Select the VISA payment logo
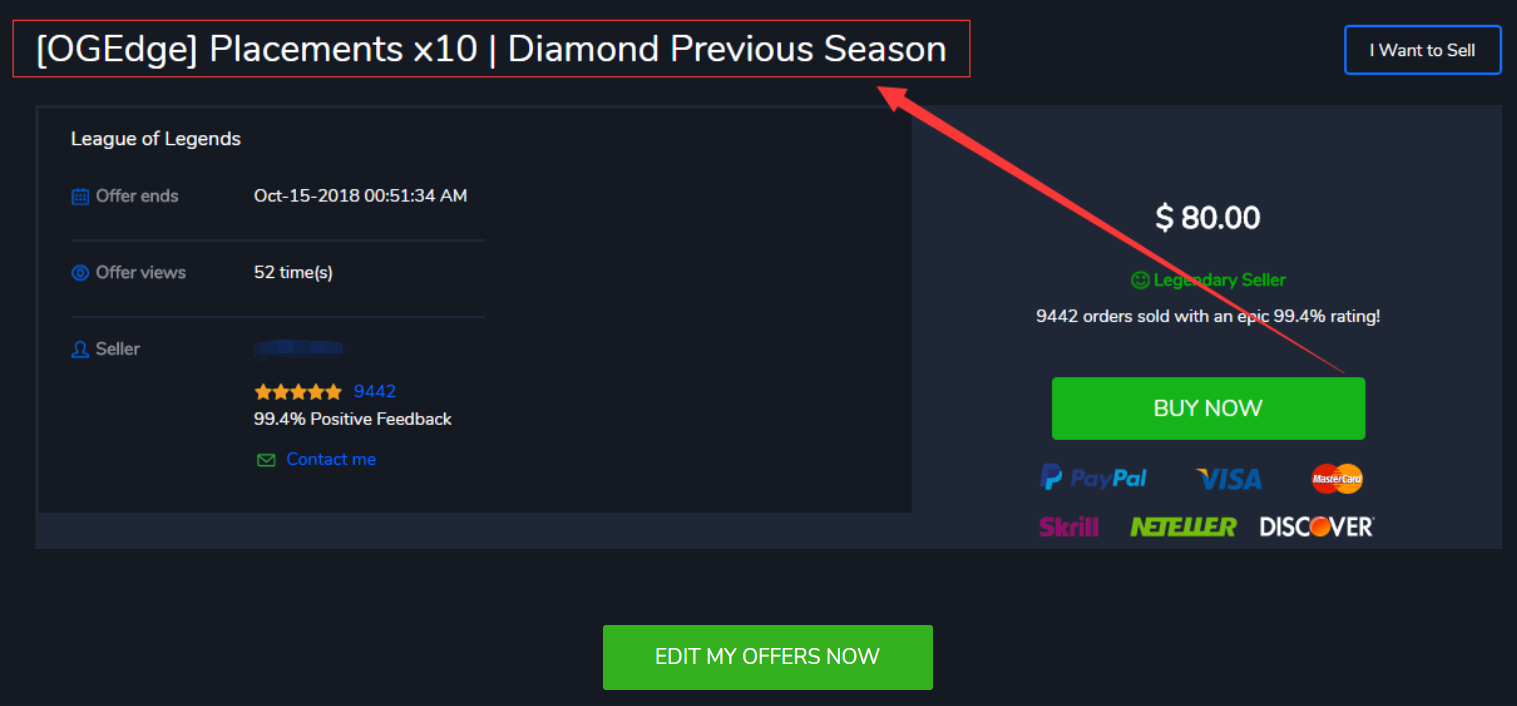The height and width of the screenshot is (706, 1517). click(1229, 479)
